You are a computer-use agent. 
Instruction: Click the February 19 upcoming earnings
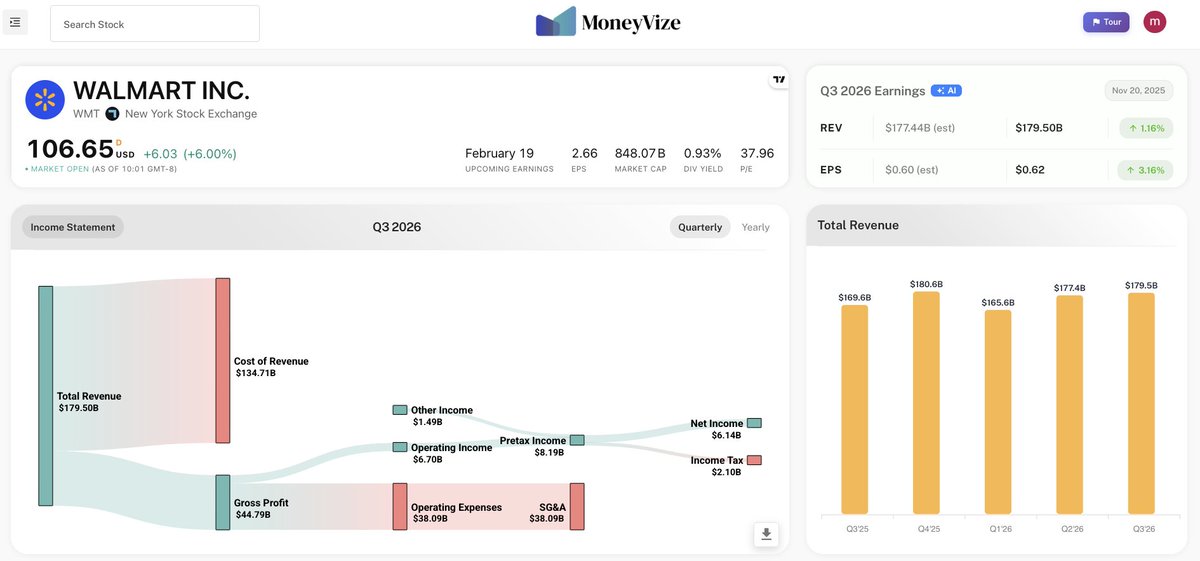(499, 153)
